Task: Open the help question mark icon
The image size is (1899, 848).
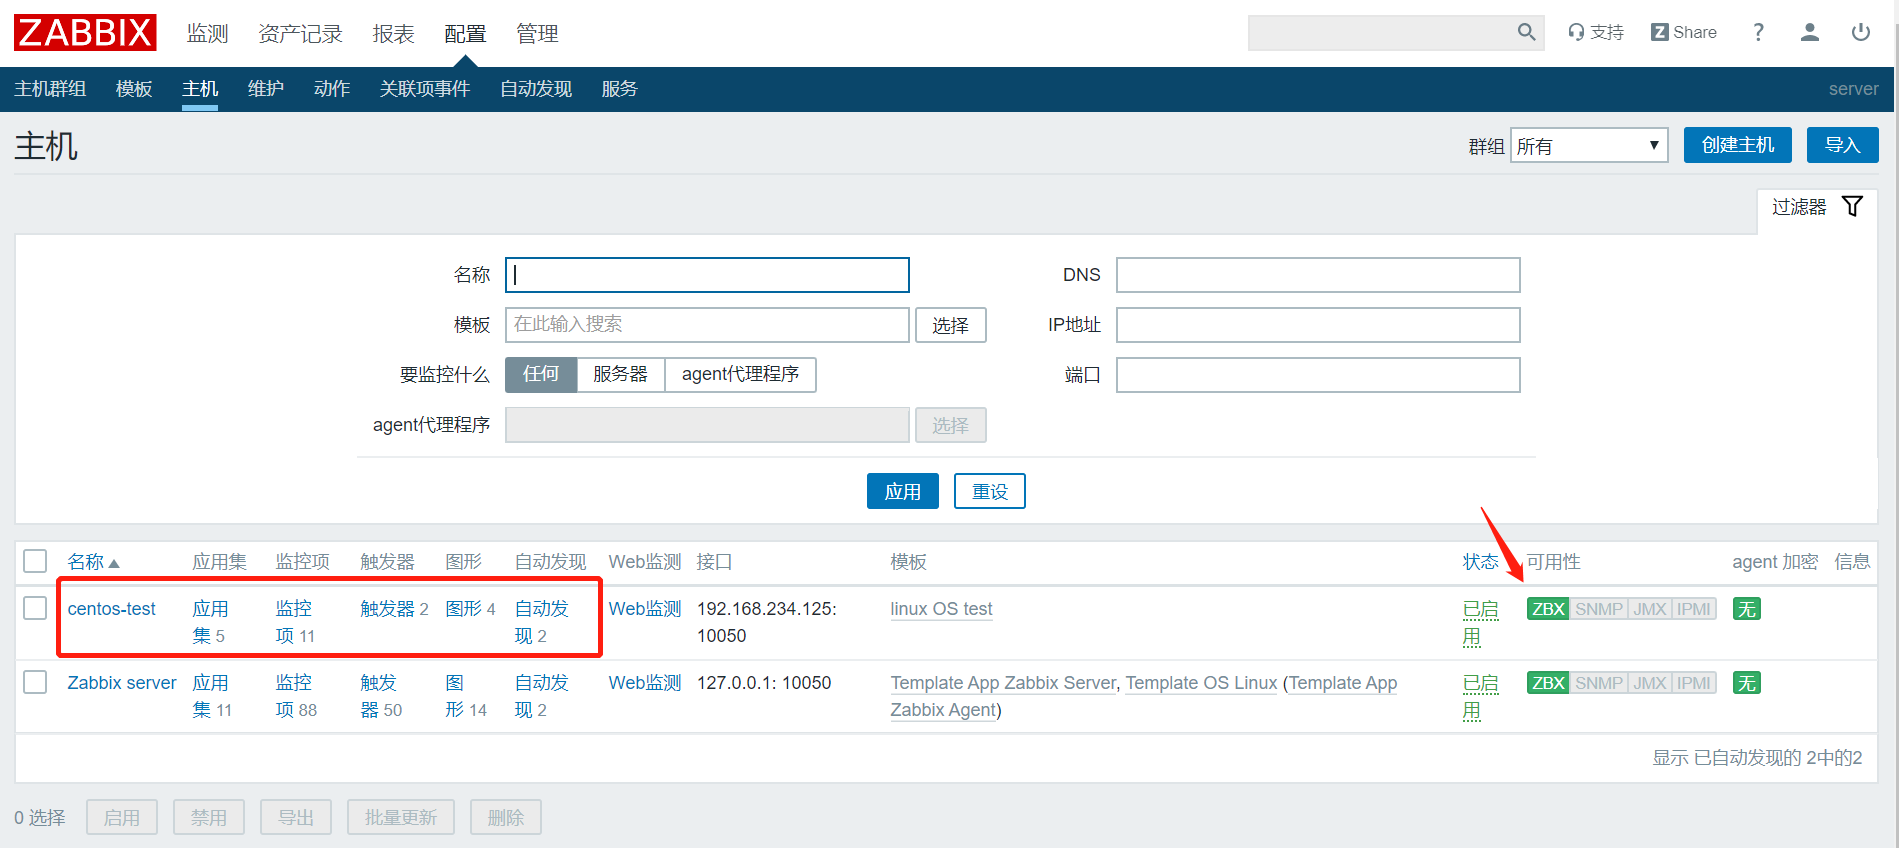Action: (x=1758, y=32)
